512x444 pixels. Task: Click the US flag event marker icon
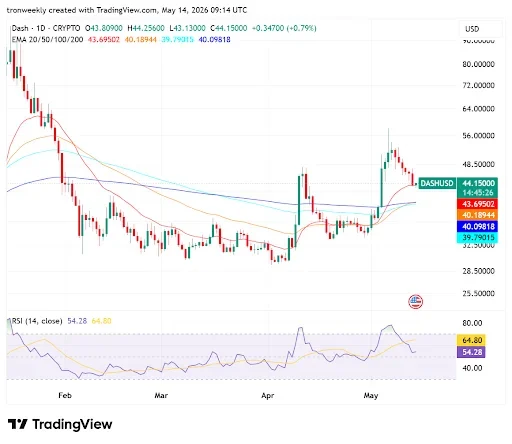(x=415, y=302)
